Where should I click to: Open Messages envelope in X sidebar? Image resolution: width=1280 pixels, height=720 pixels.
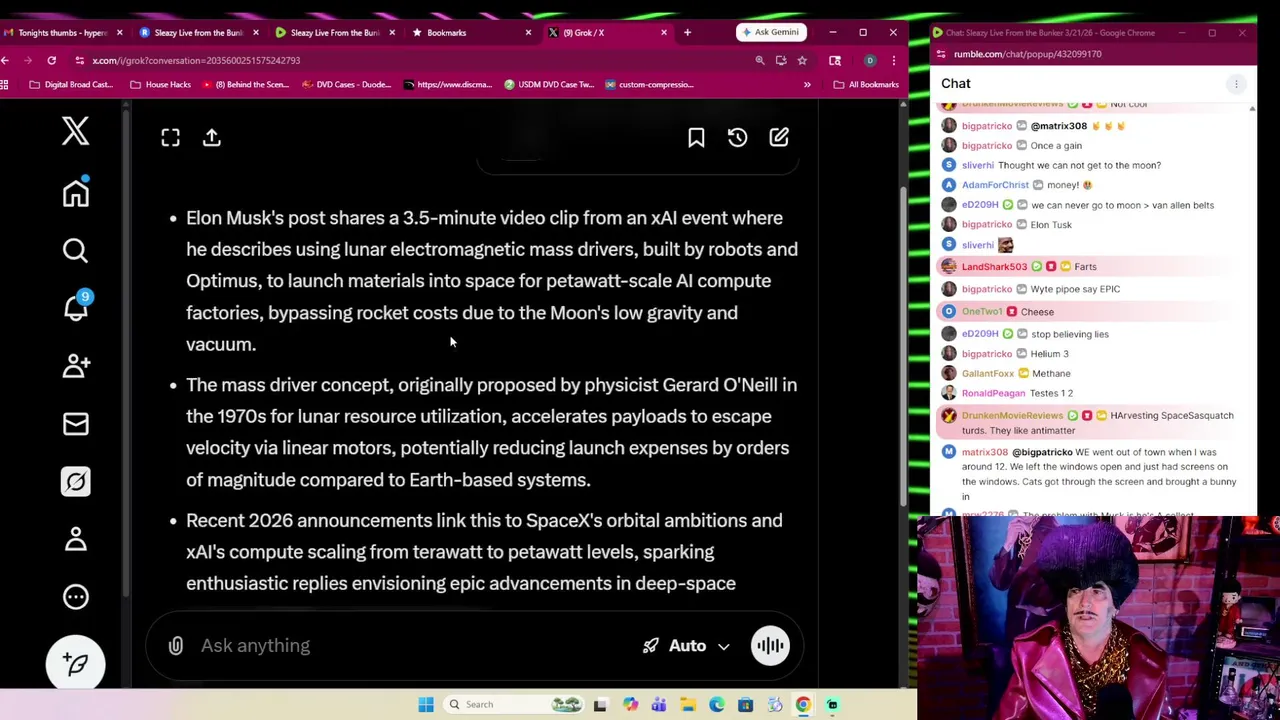pyautogui.click(x=76, y=424)
